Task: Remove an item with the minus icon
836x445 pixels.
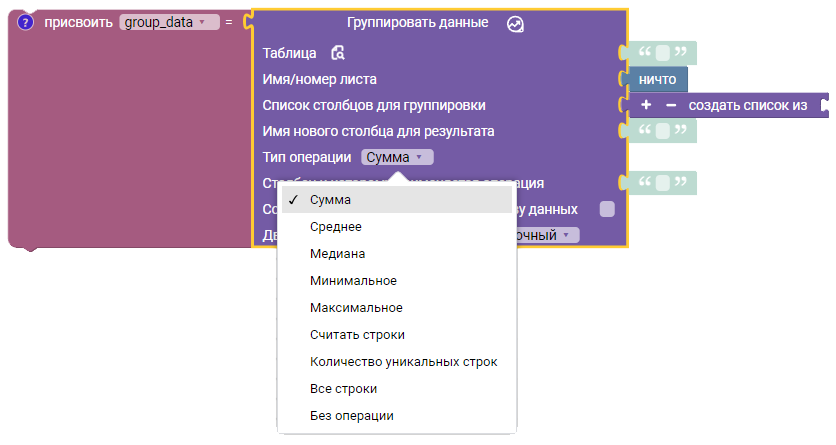Action: [671, 106]
